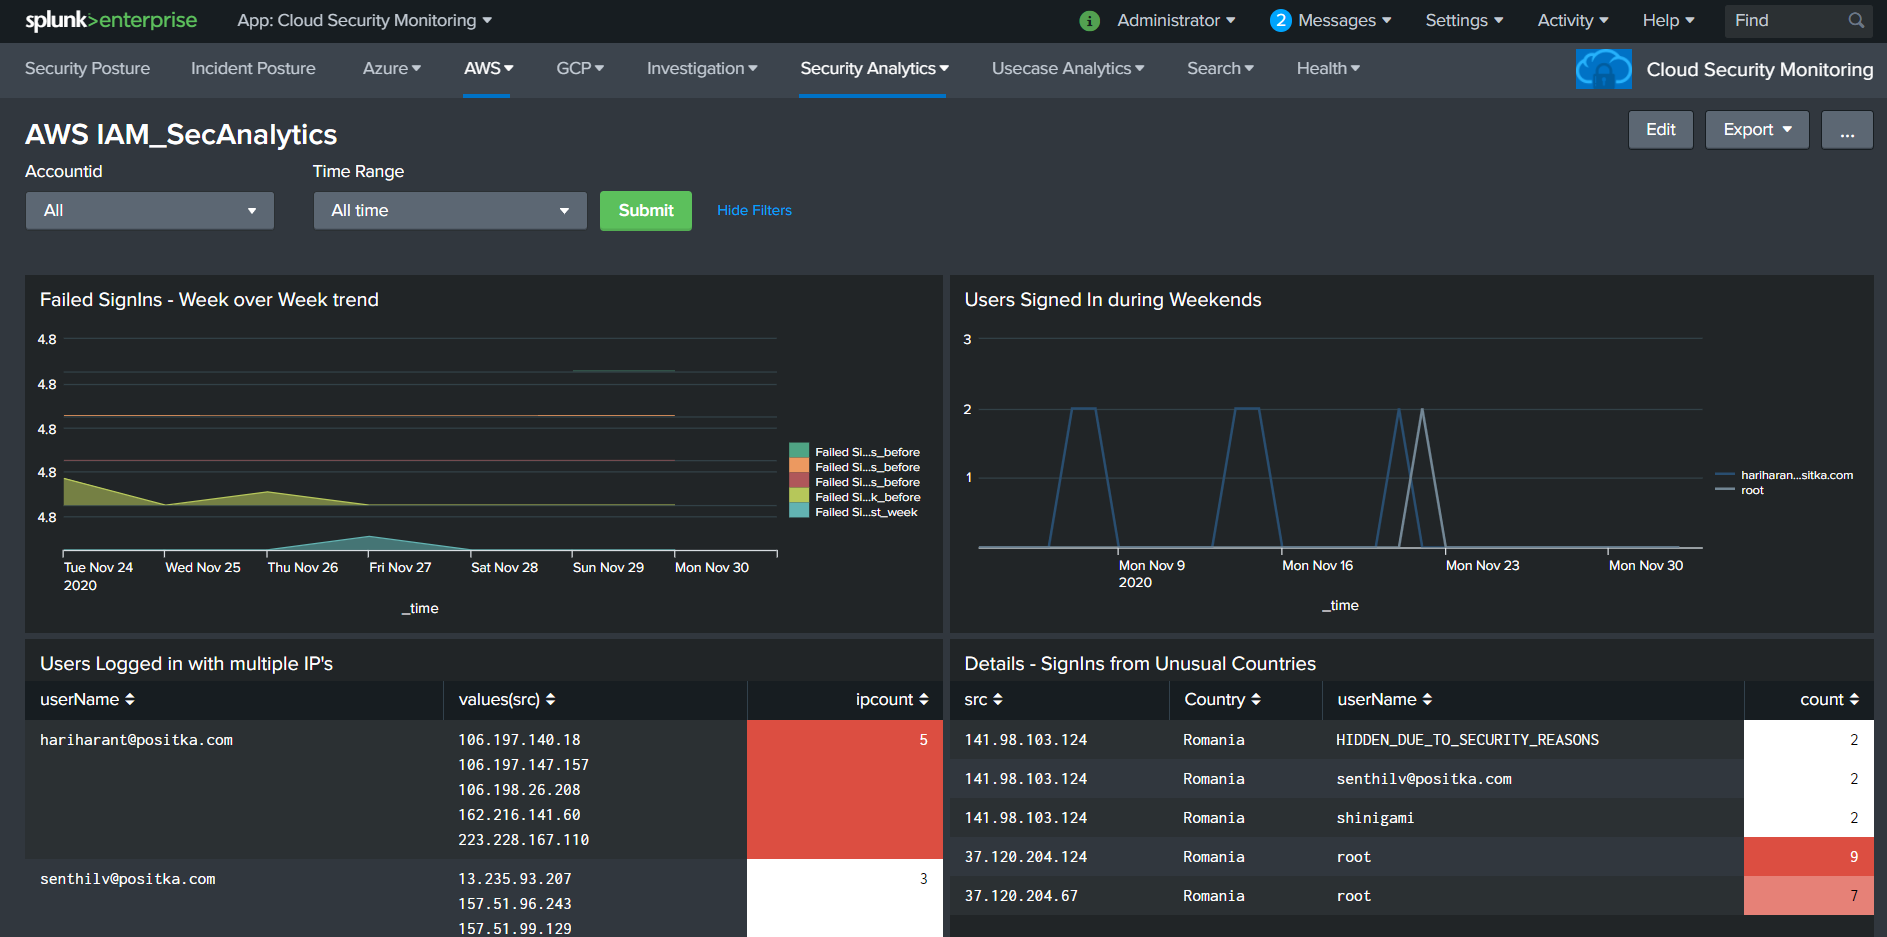Sort the values(src) column
The height and width of the screenshot is (937, 1887).
pos(507,699)
